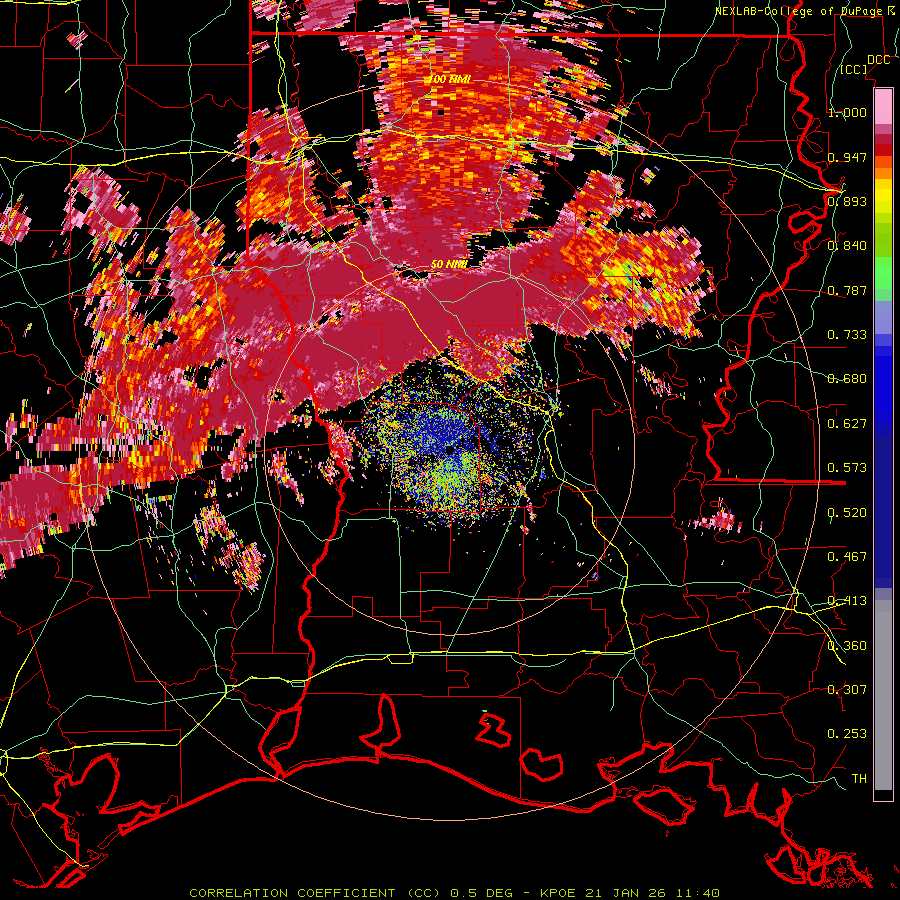Image resolution: width=900 pixels, height=900 pixels.
Task: Click the "100 NMI" range ring label
Action: point(451,79)
